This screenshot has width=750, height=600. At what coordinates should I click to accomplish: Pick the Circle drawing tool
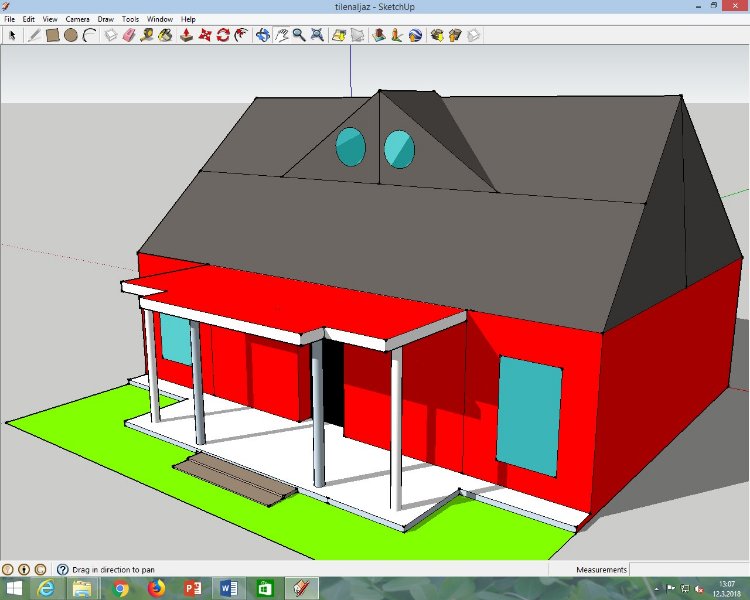pos(71,35)
